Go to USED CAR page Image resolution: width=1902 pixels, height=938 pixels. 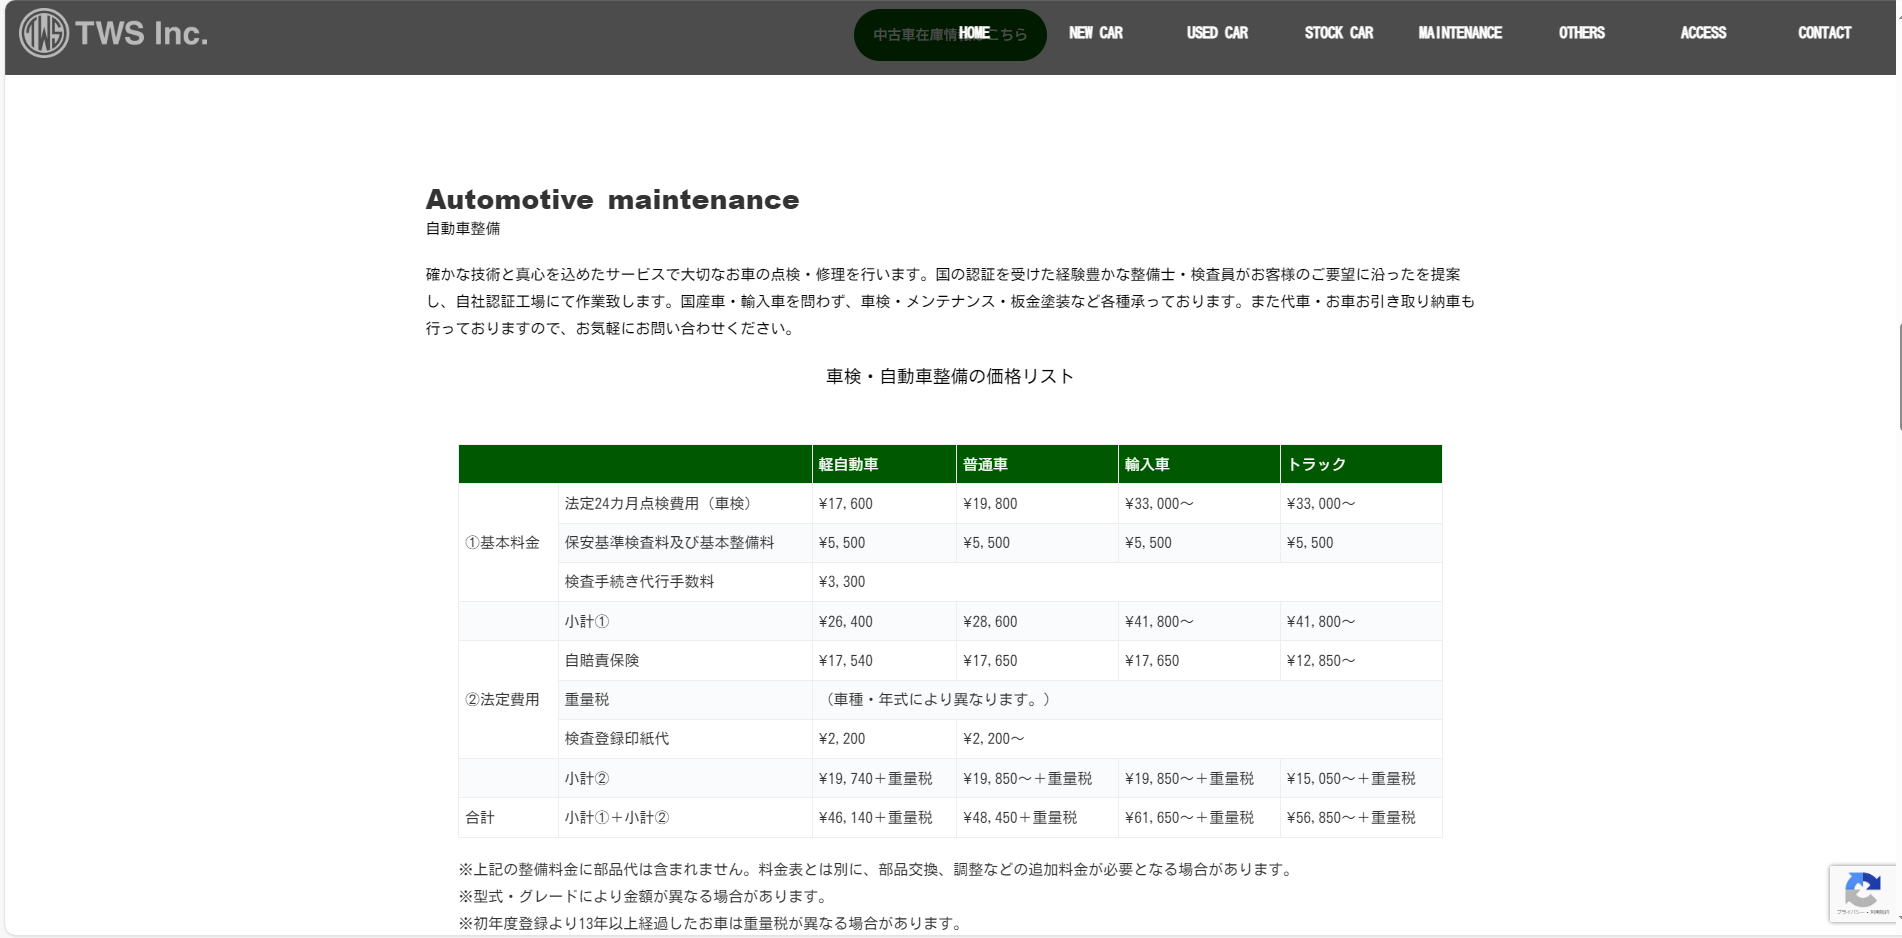pos(1217,33)
